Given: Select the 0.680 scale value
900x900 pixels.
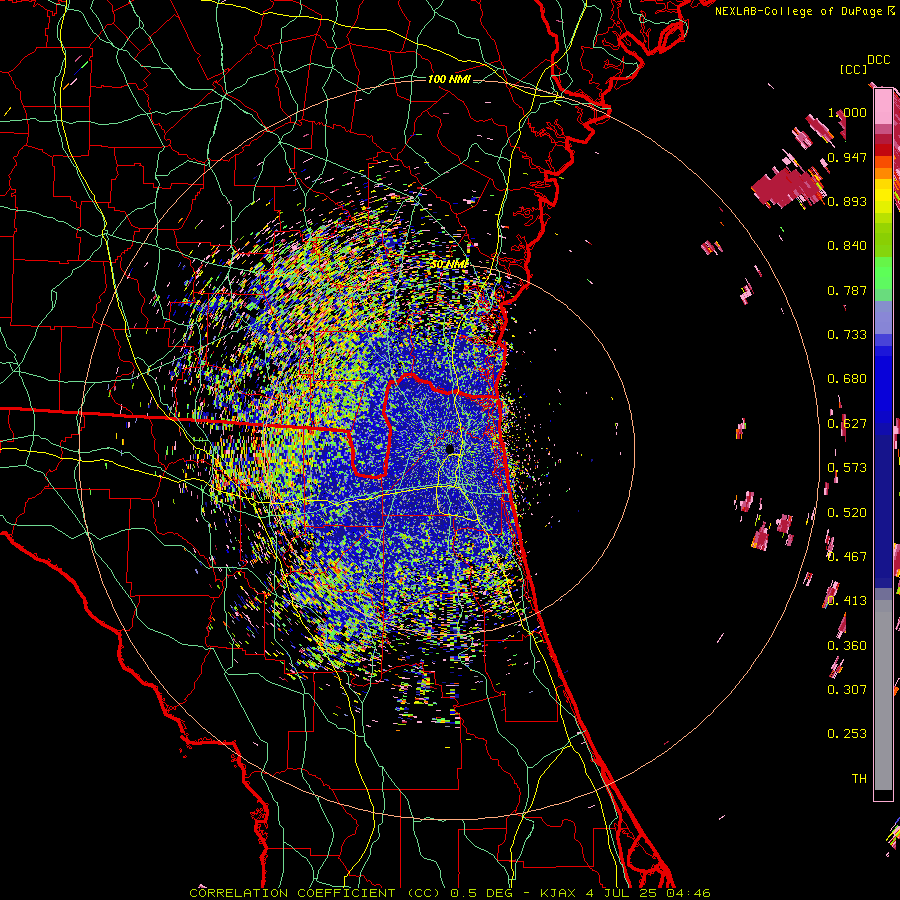Looking at the screenshot, I should click(847, 379).
